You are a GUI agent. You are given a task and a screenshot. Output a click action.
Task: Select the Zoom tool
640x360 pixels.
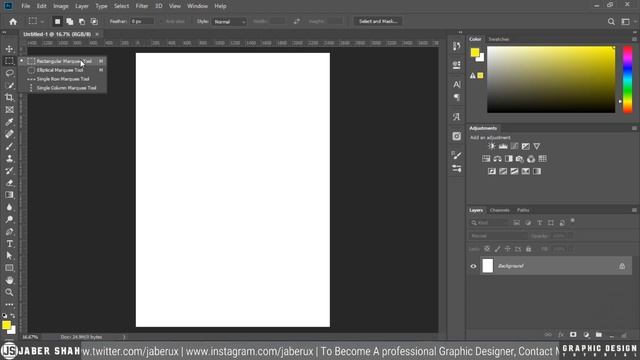[9, 292]
